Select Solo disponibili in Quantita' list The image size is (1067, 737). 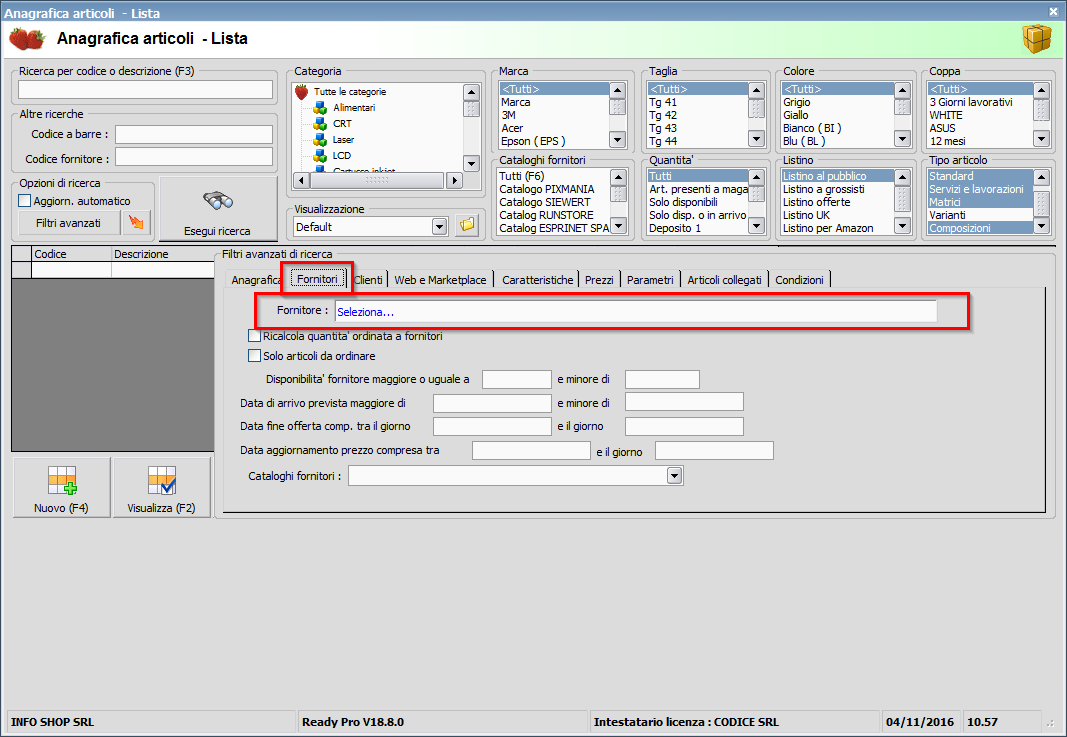683,202
